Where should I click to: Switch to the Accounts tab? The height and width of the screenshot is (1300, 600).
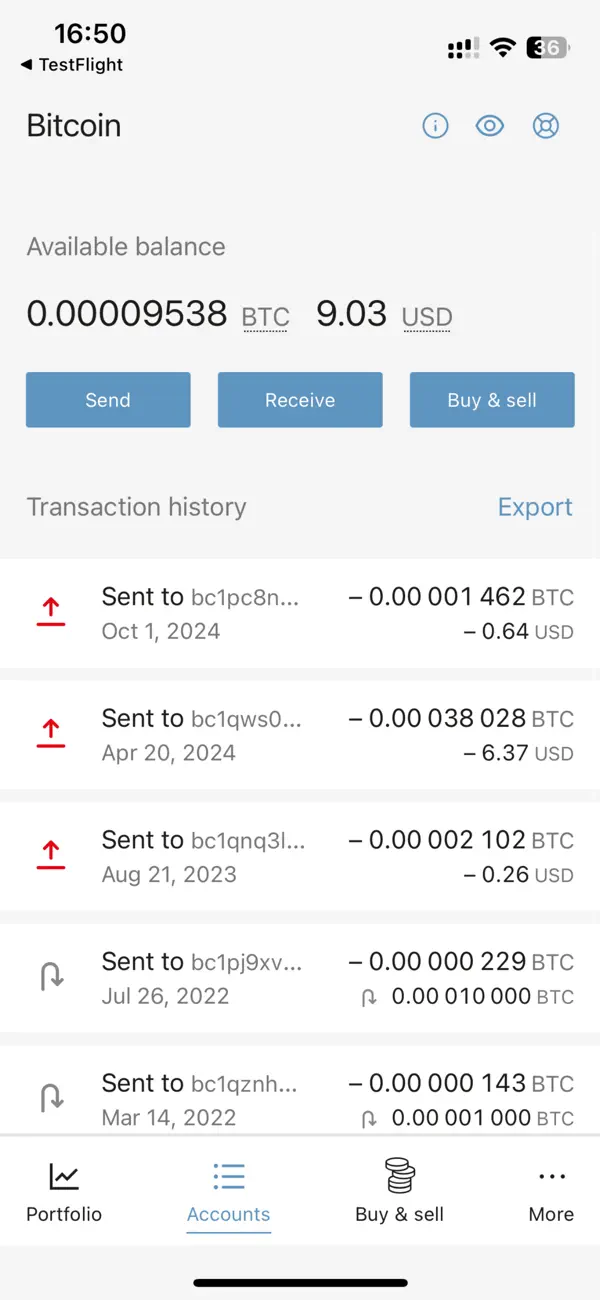coord(228,1190)
